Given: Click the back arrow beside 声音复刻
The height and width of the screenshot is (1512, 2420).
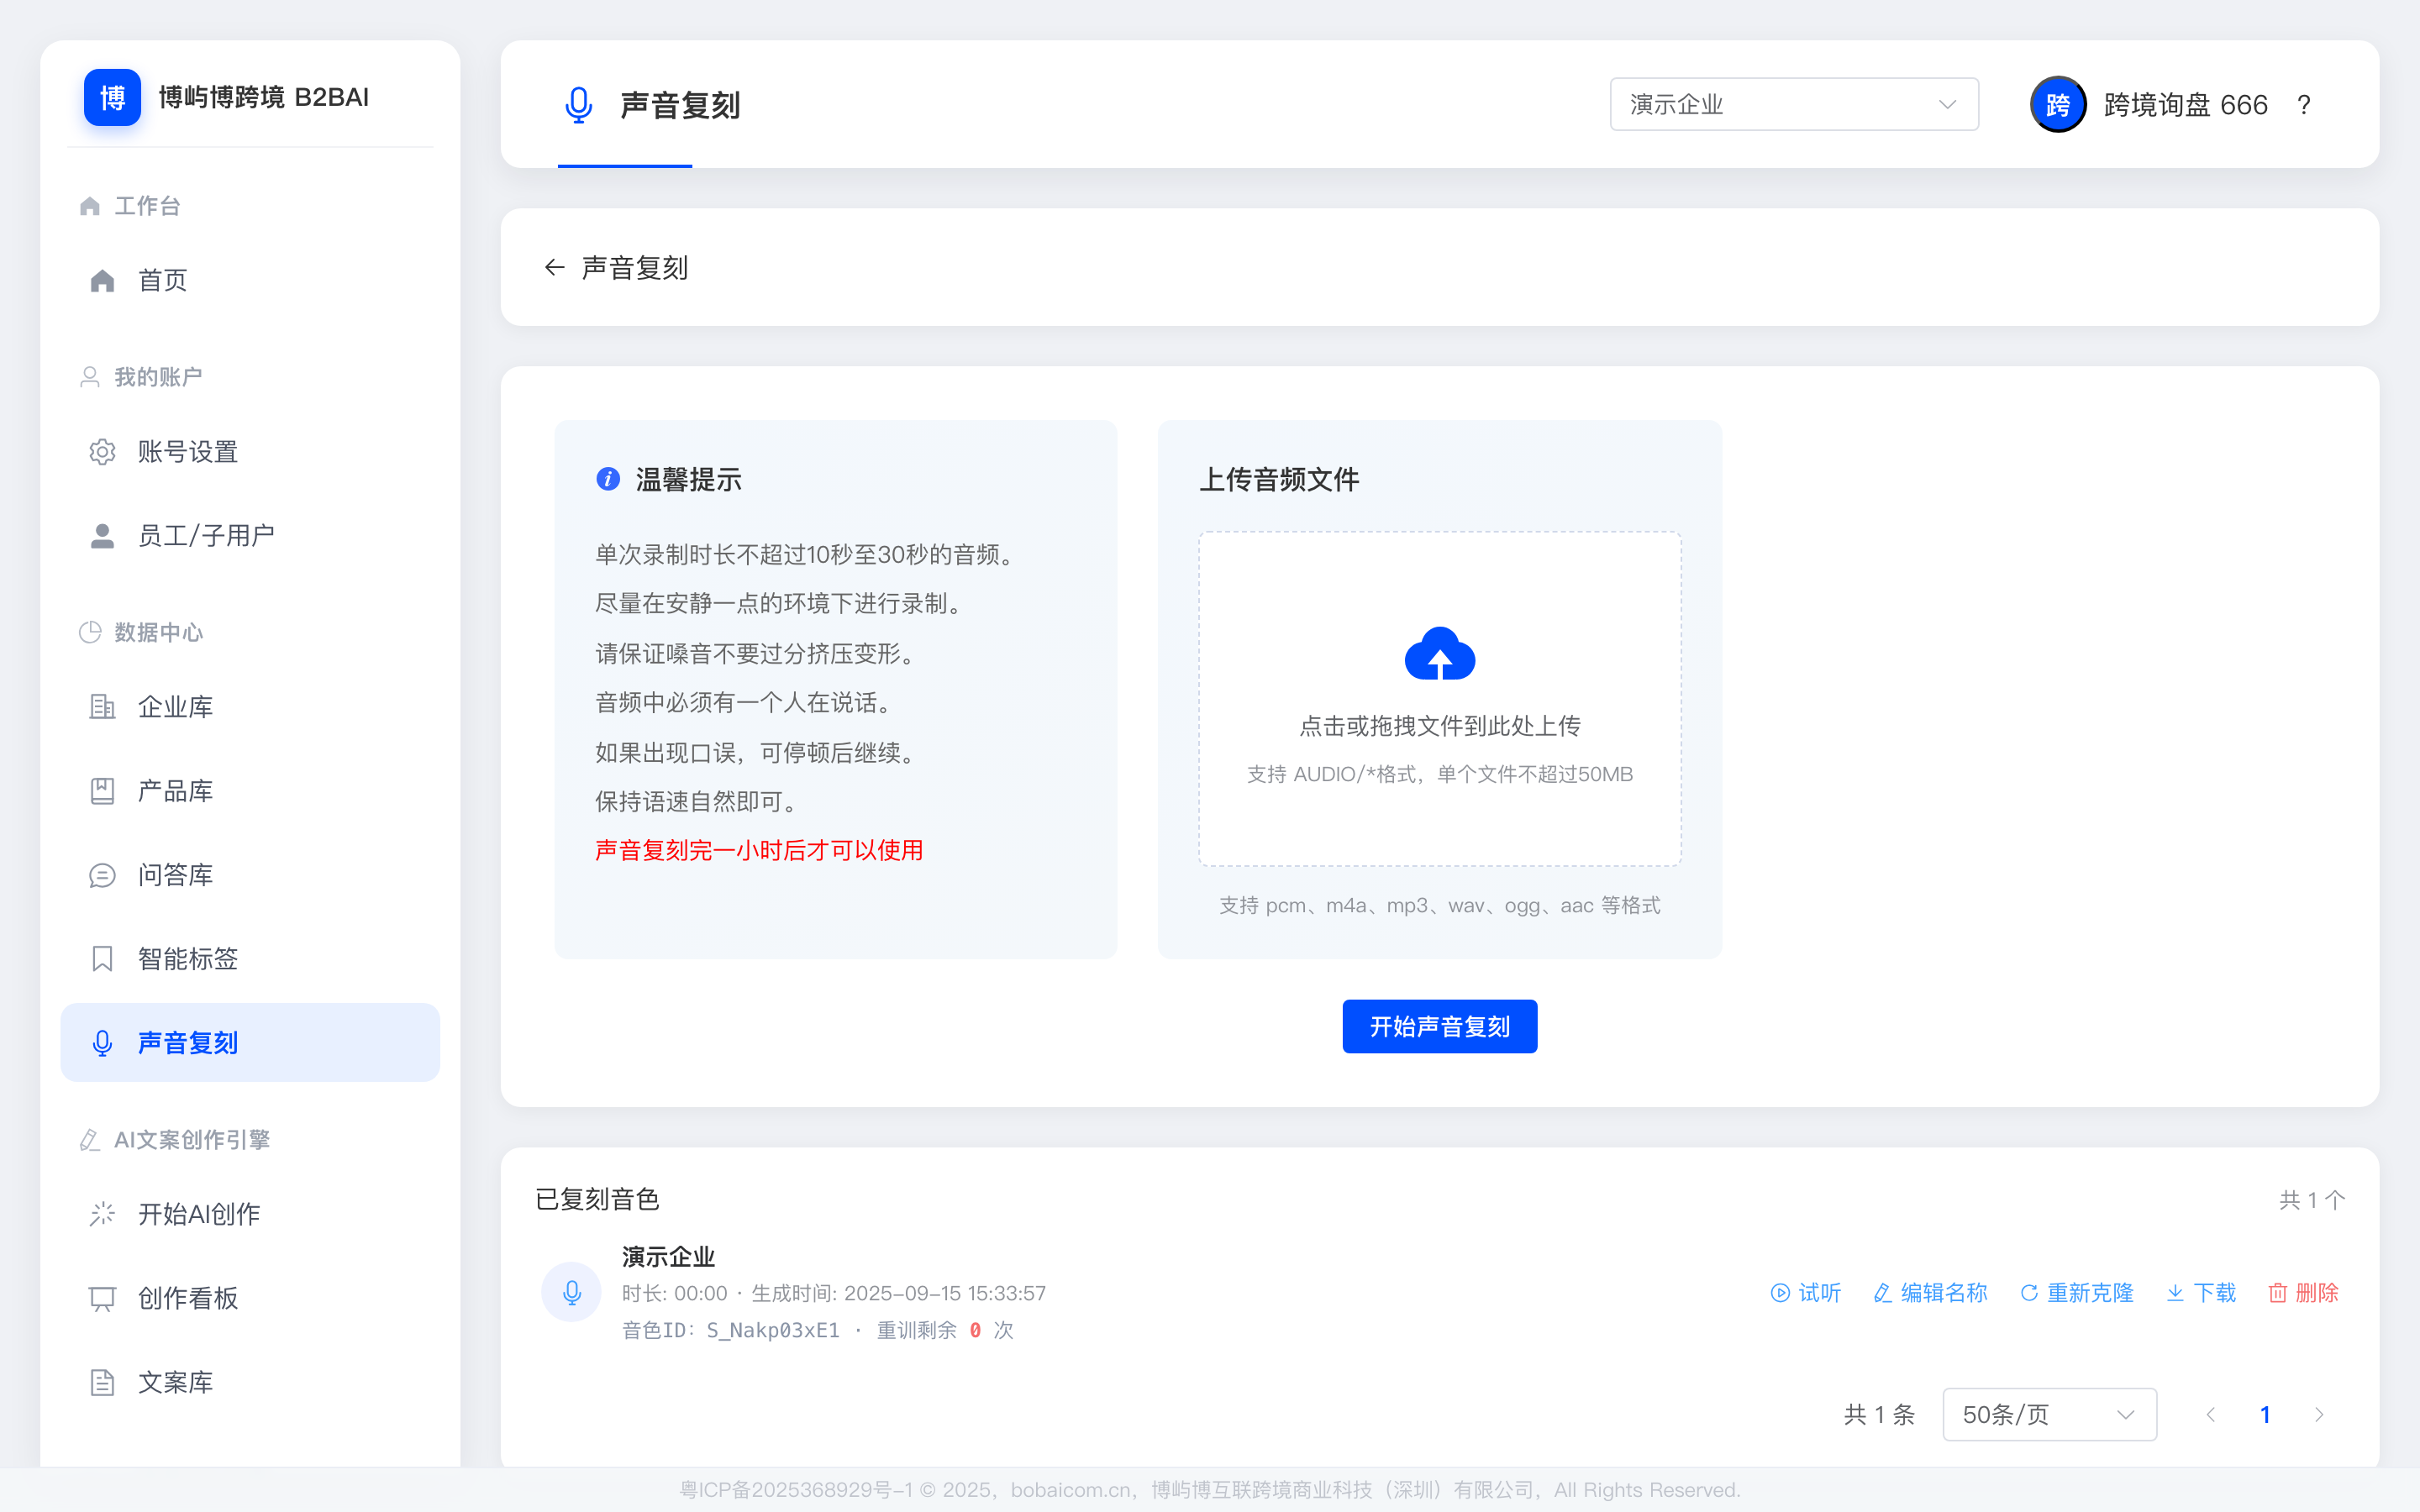Looking at the screenshot, I should click(x=554, y=267).
